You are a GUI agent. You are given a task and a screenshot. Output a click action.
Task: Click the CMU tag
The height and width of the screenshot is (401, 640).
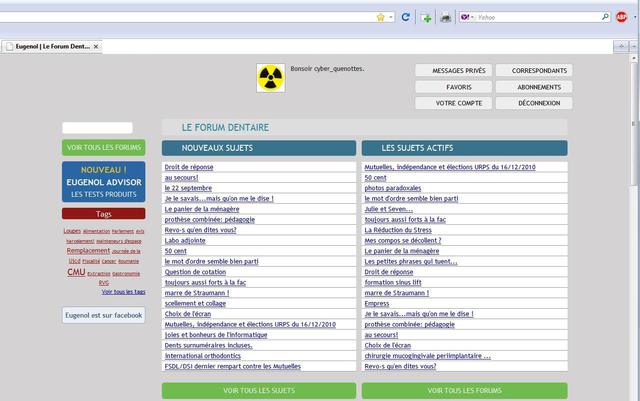pos(76,272)
